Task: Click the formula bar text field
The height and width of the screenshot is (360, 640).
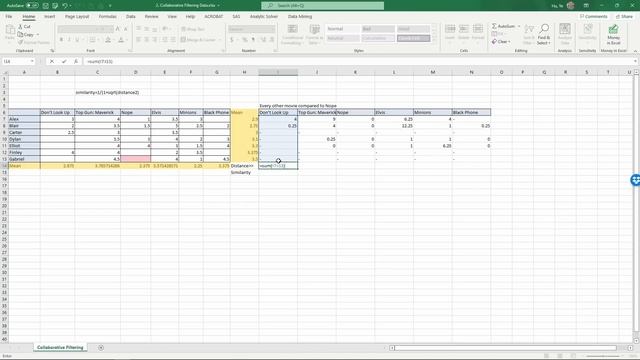Action: pos(358,61)
